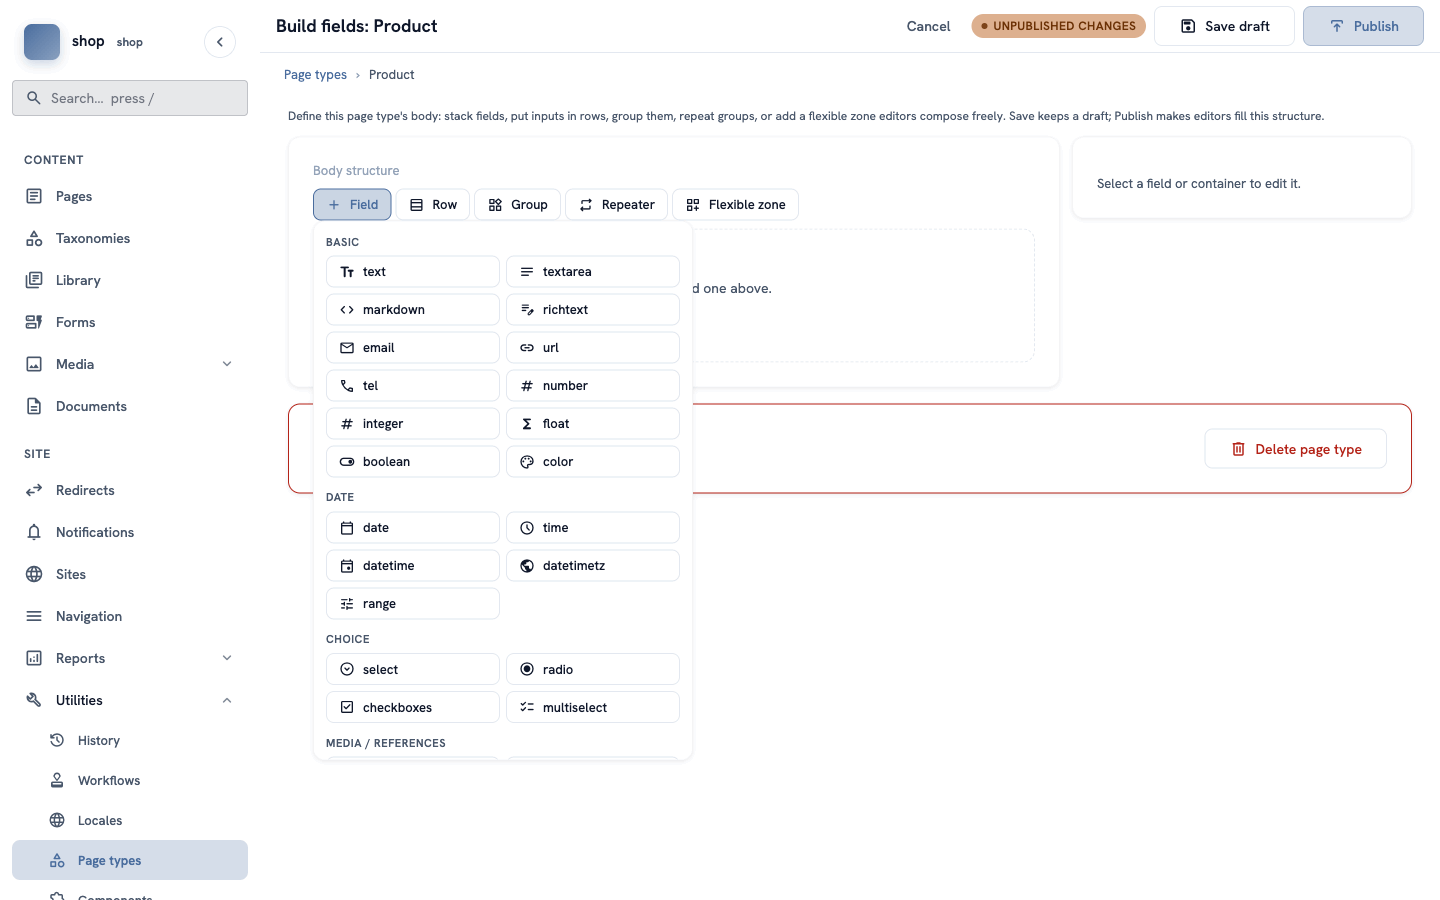Add a range field type
Viewport: 1440px width, 900px height.
click(413, 604)
